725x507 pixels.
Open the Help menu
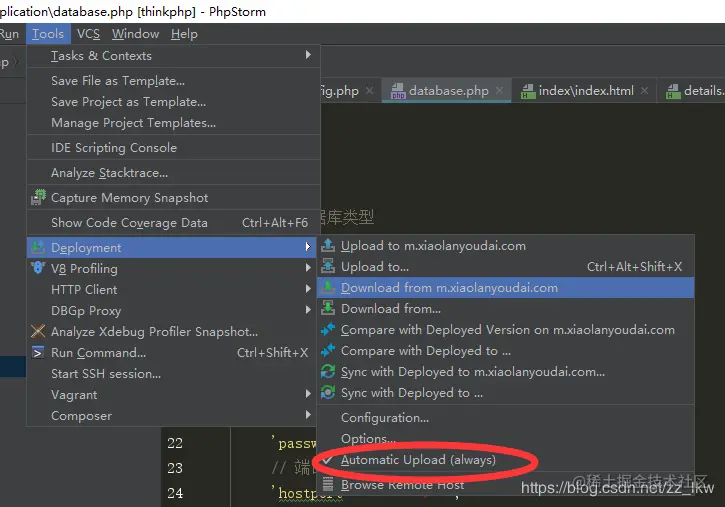click(184, 34)
